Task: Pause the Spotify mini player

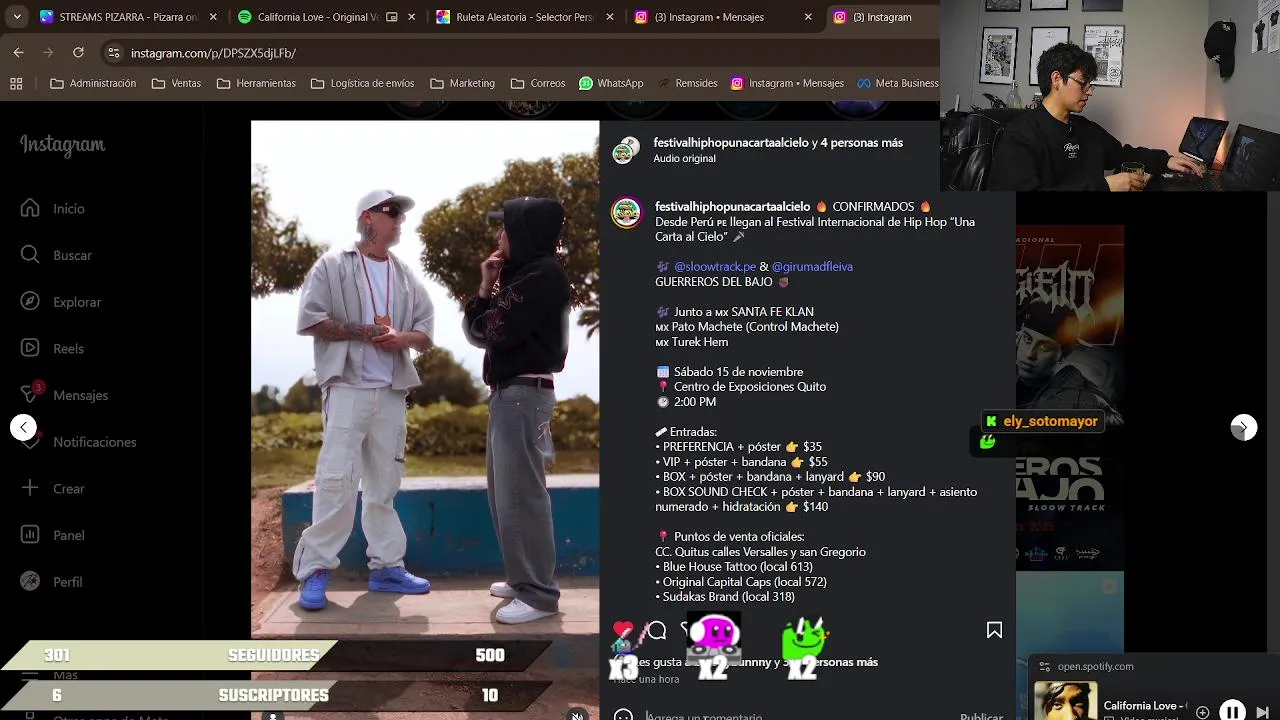Action: [x=1232, y=712]
